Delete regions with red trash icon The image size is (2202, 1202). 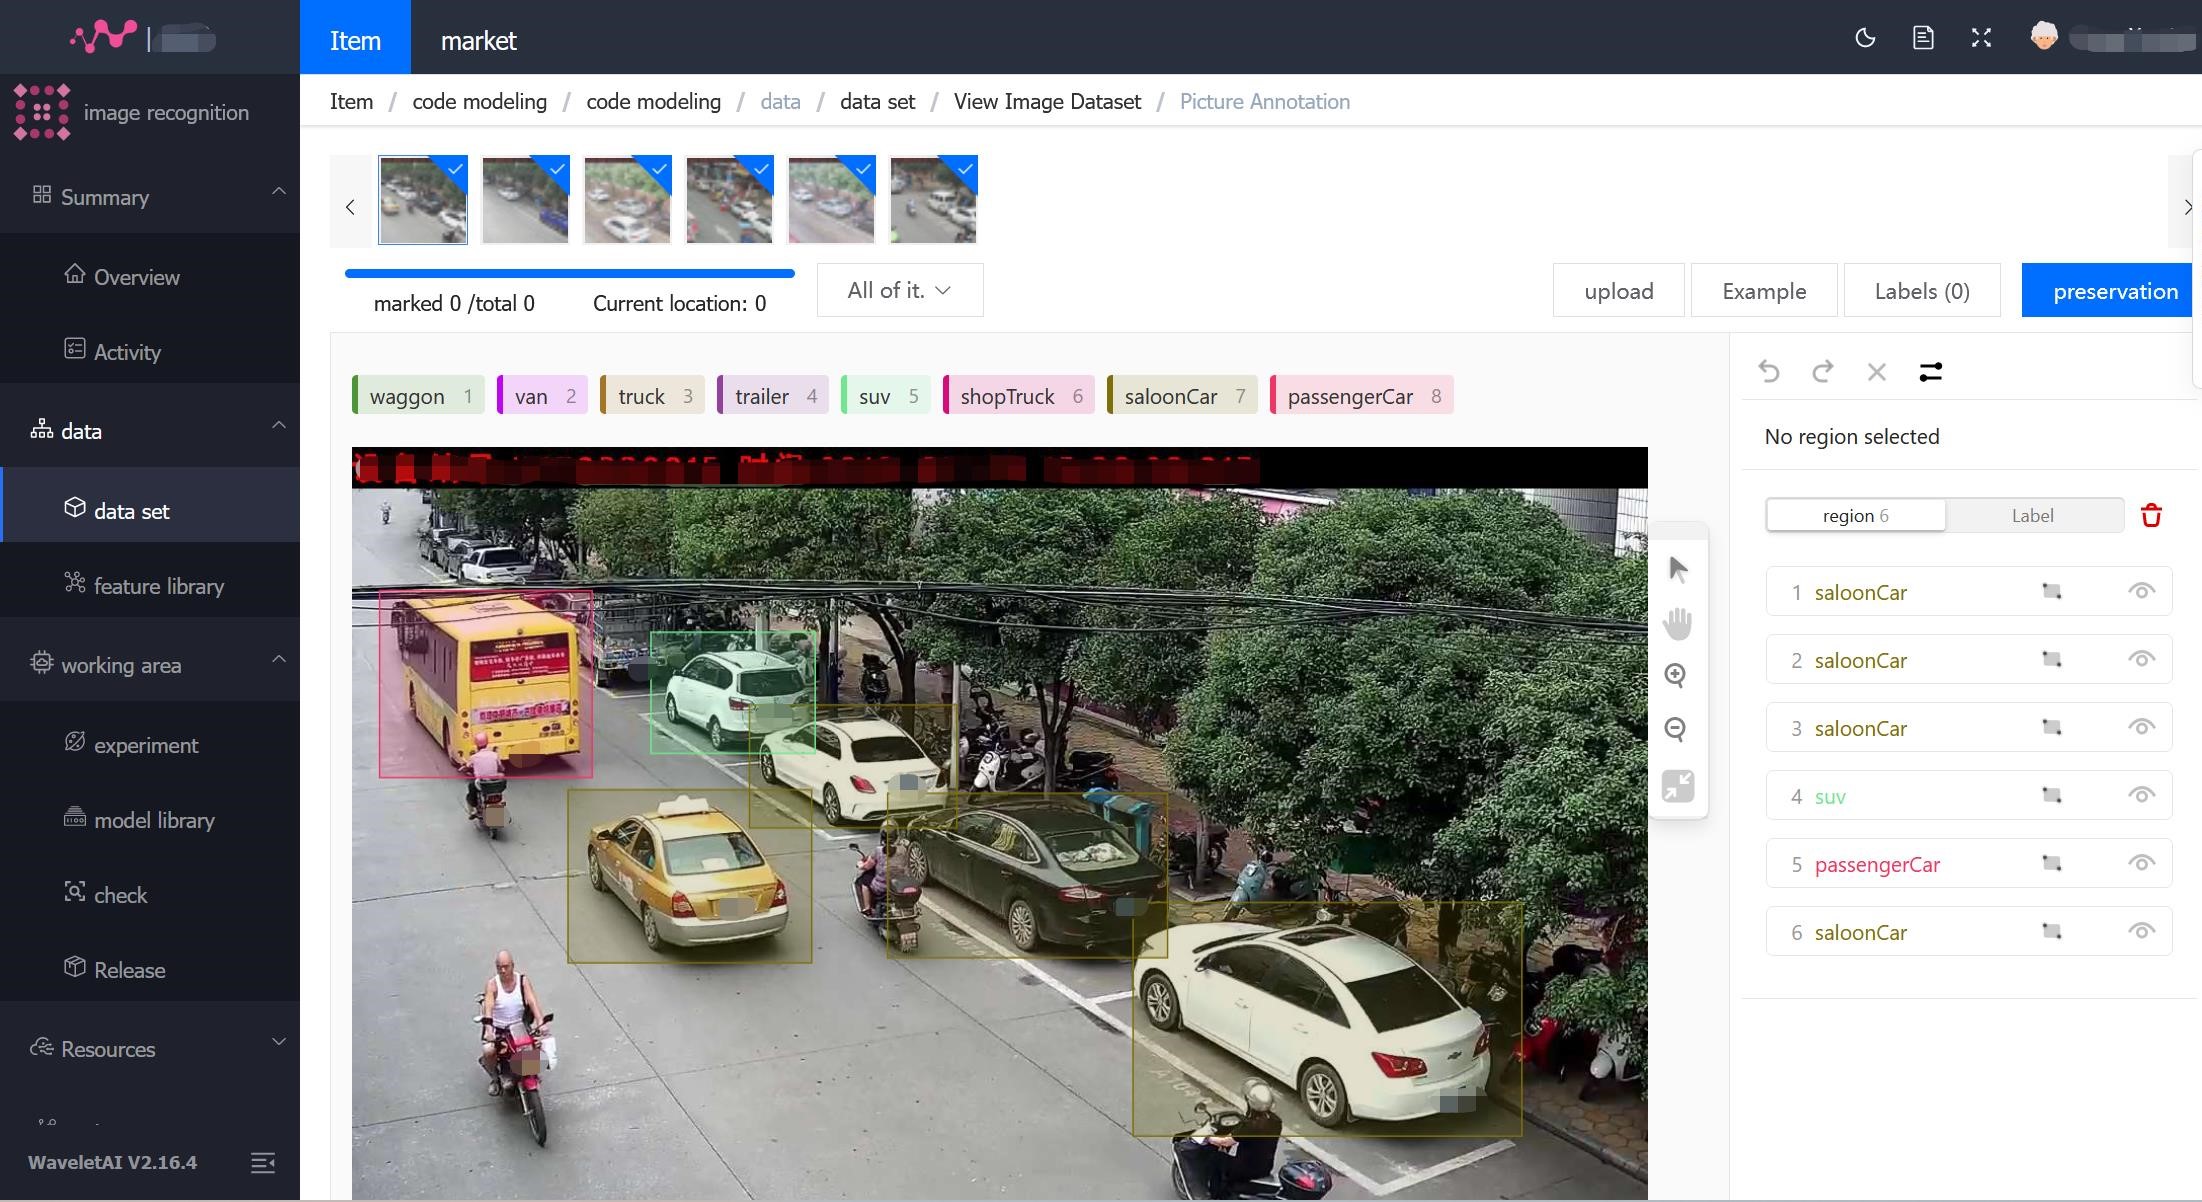[2151, 515]
